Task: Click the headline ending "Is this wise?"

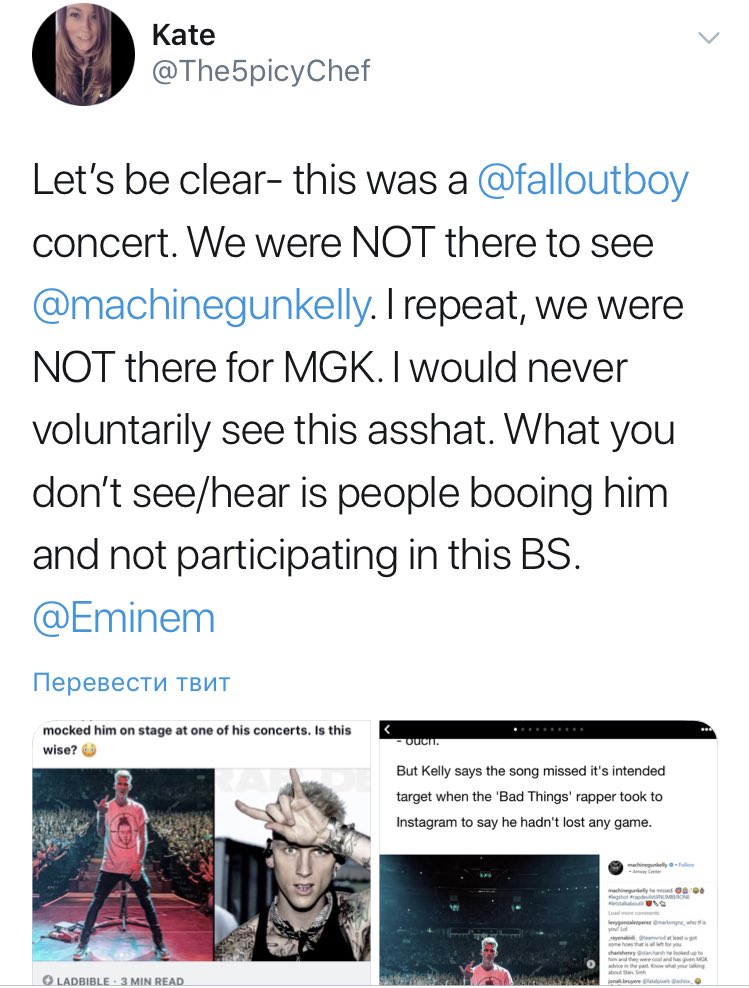Action: click(190, 741)
